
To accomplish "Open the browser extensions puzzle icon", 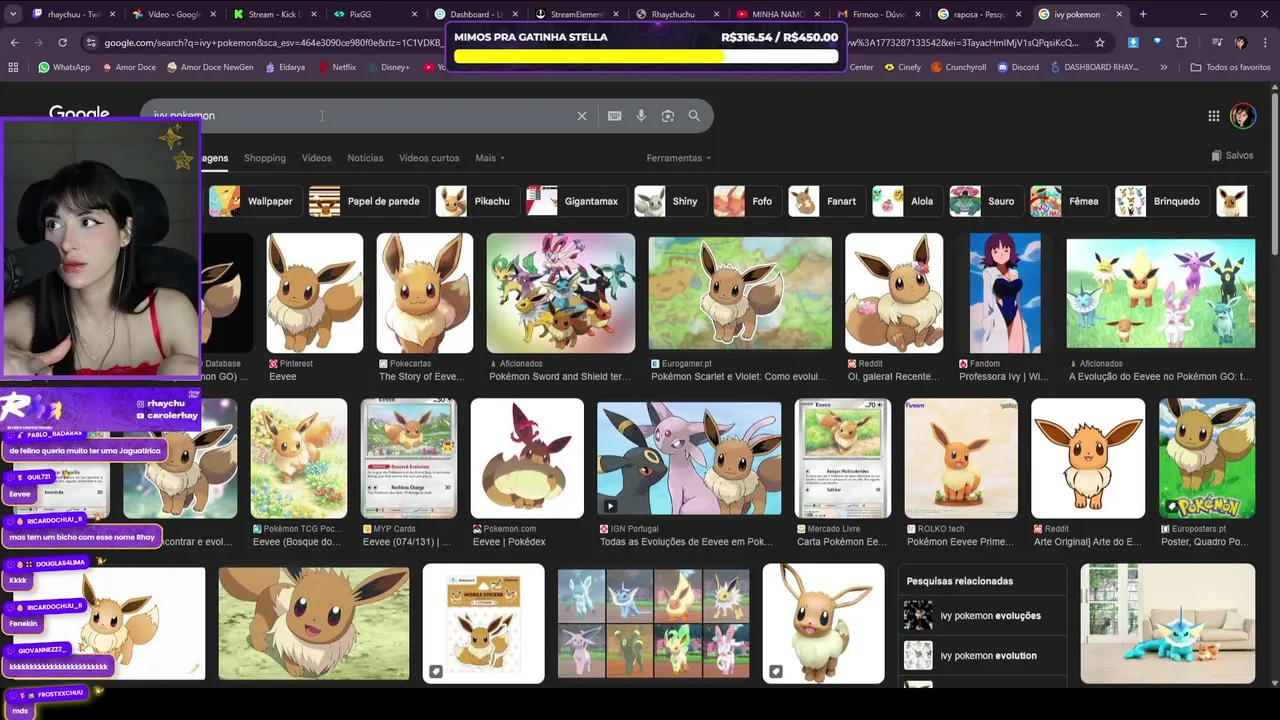I will click(x=1182, y=43).
